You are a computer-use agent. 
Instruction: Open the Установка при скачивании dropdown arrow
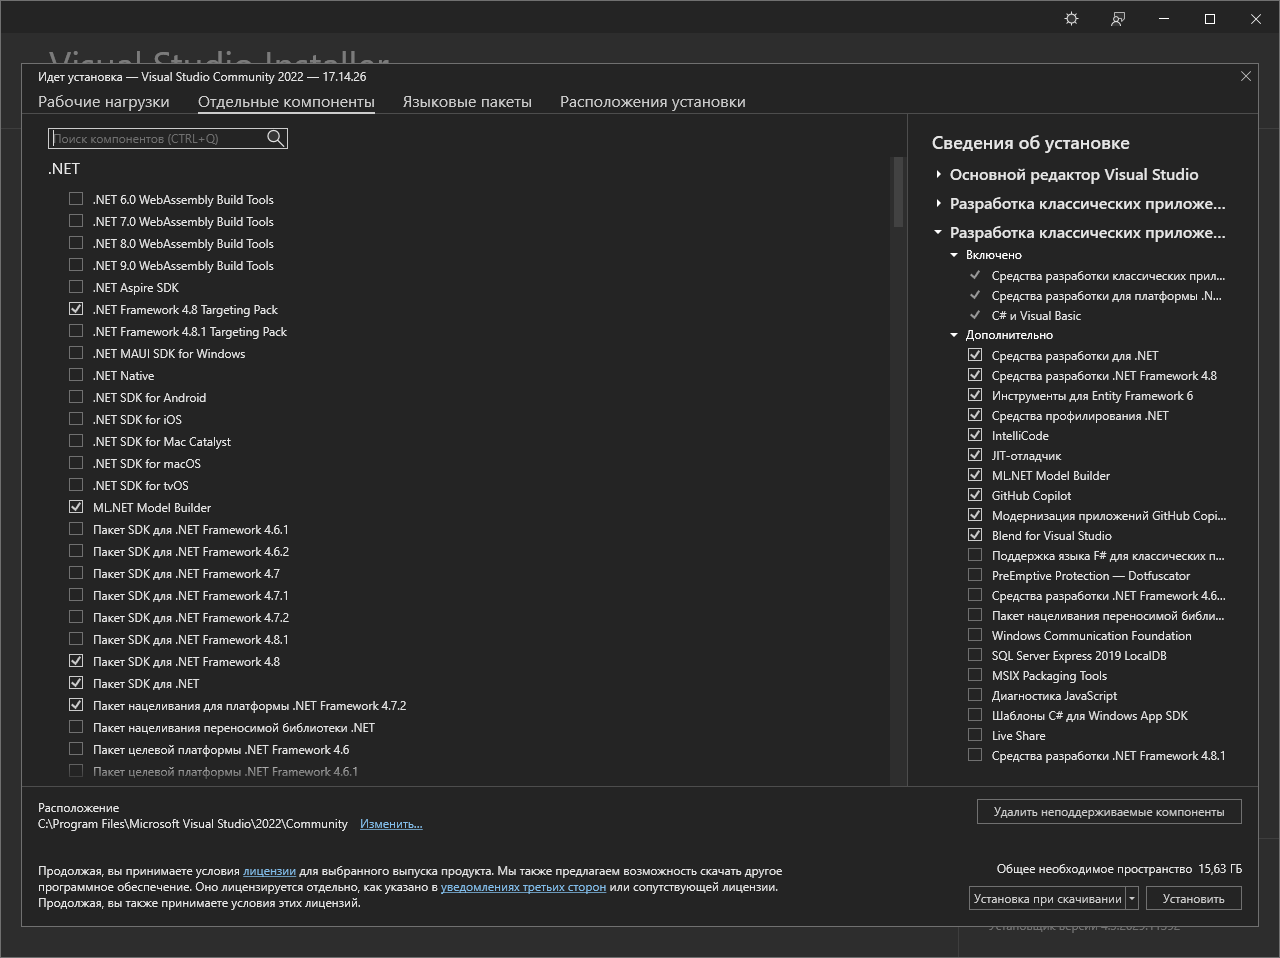(1132, 899)
